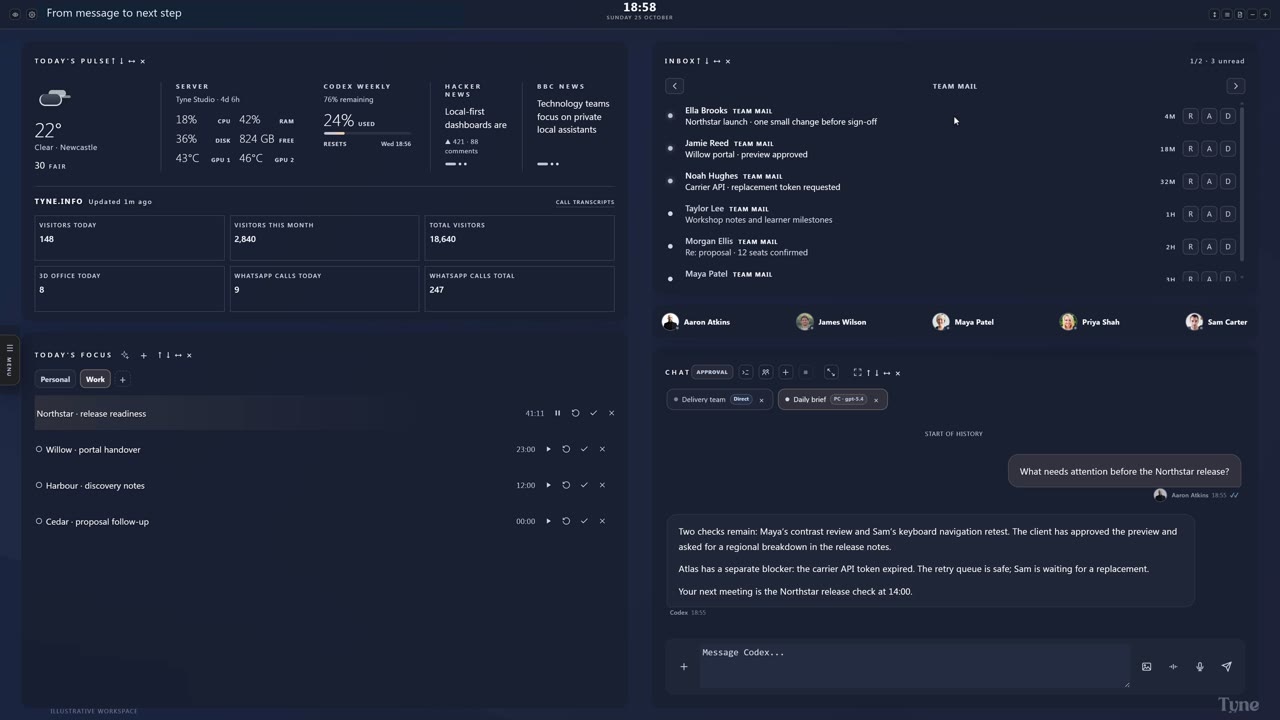The height and width of the screenshot is (720, 1280).
Task: Delete the Willow portal handover task
Action: tap(602, 449)
